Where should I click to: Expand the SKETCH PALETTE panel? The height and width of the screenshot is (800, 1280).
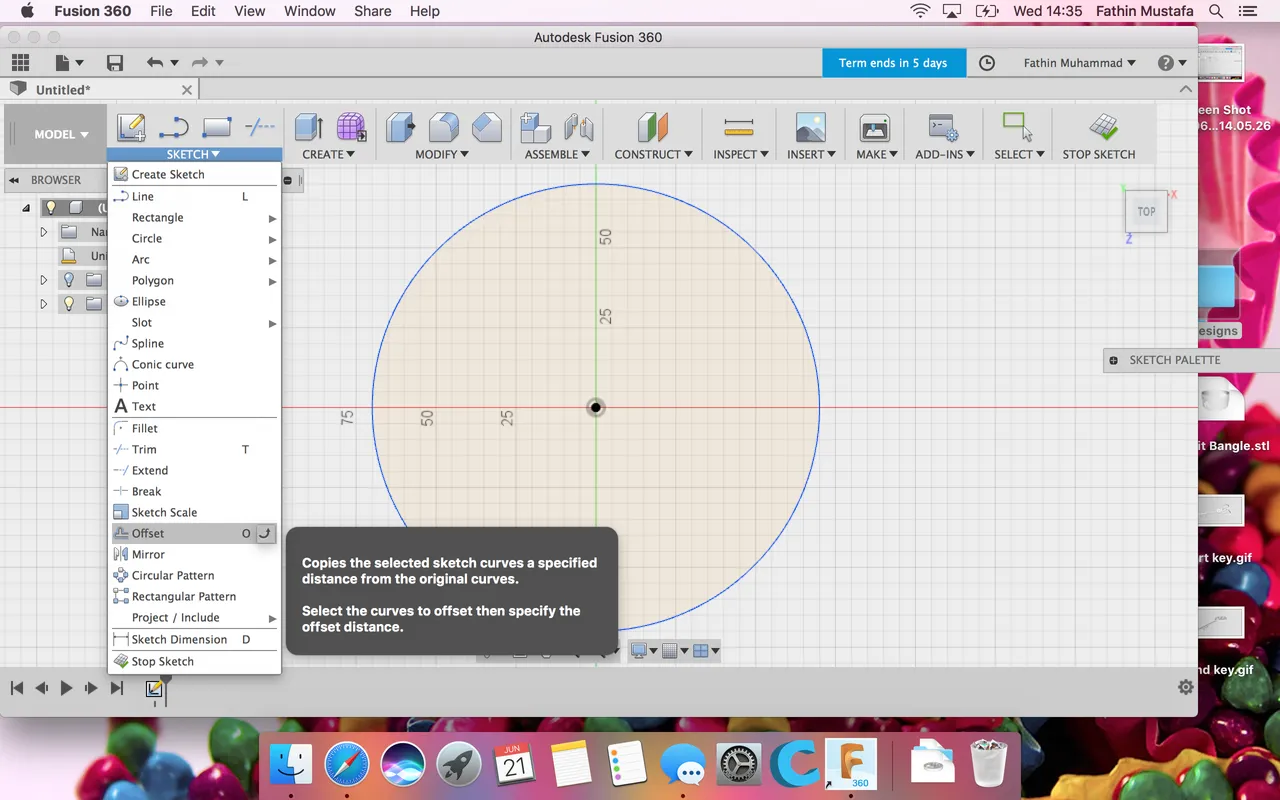tap(1113, 360)
